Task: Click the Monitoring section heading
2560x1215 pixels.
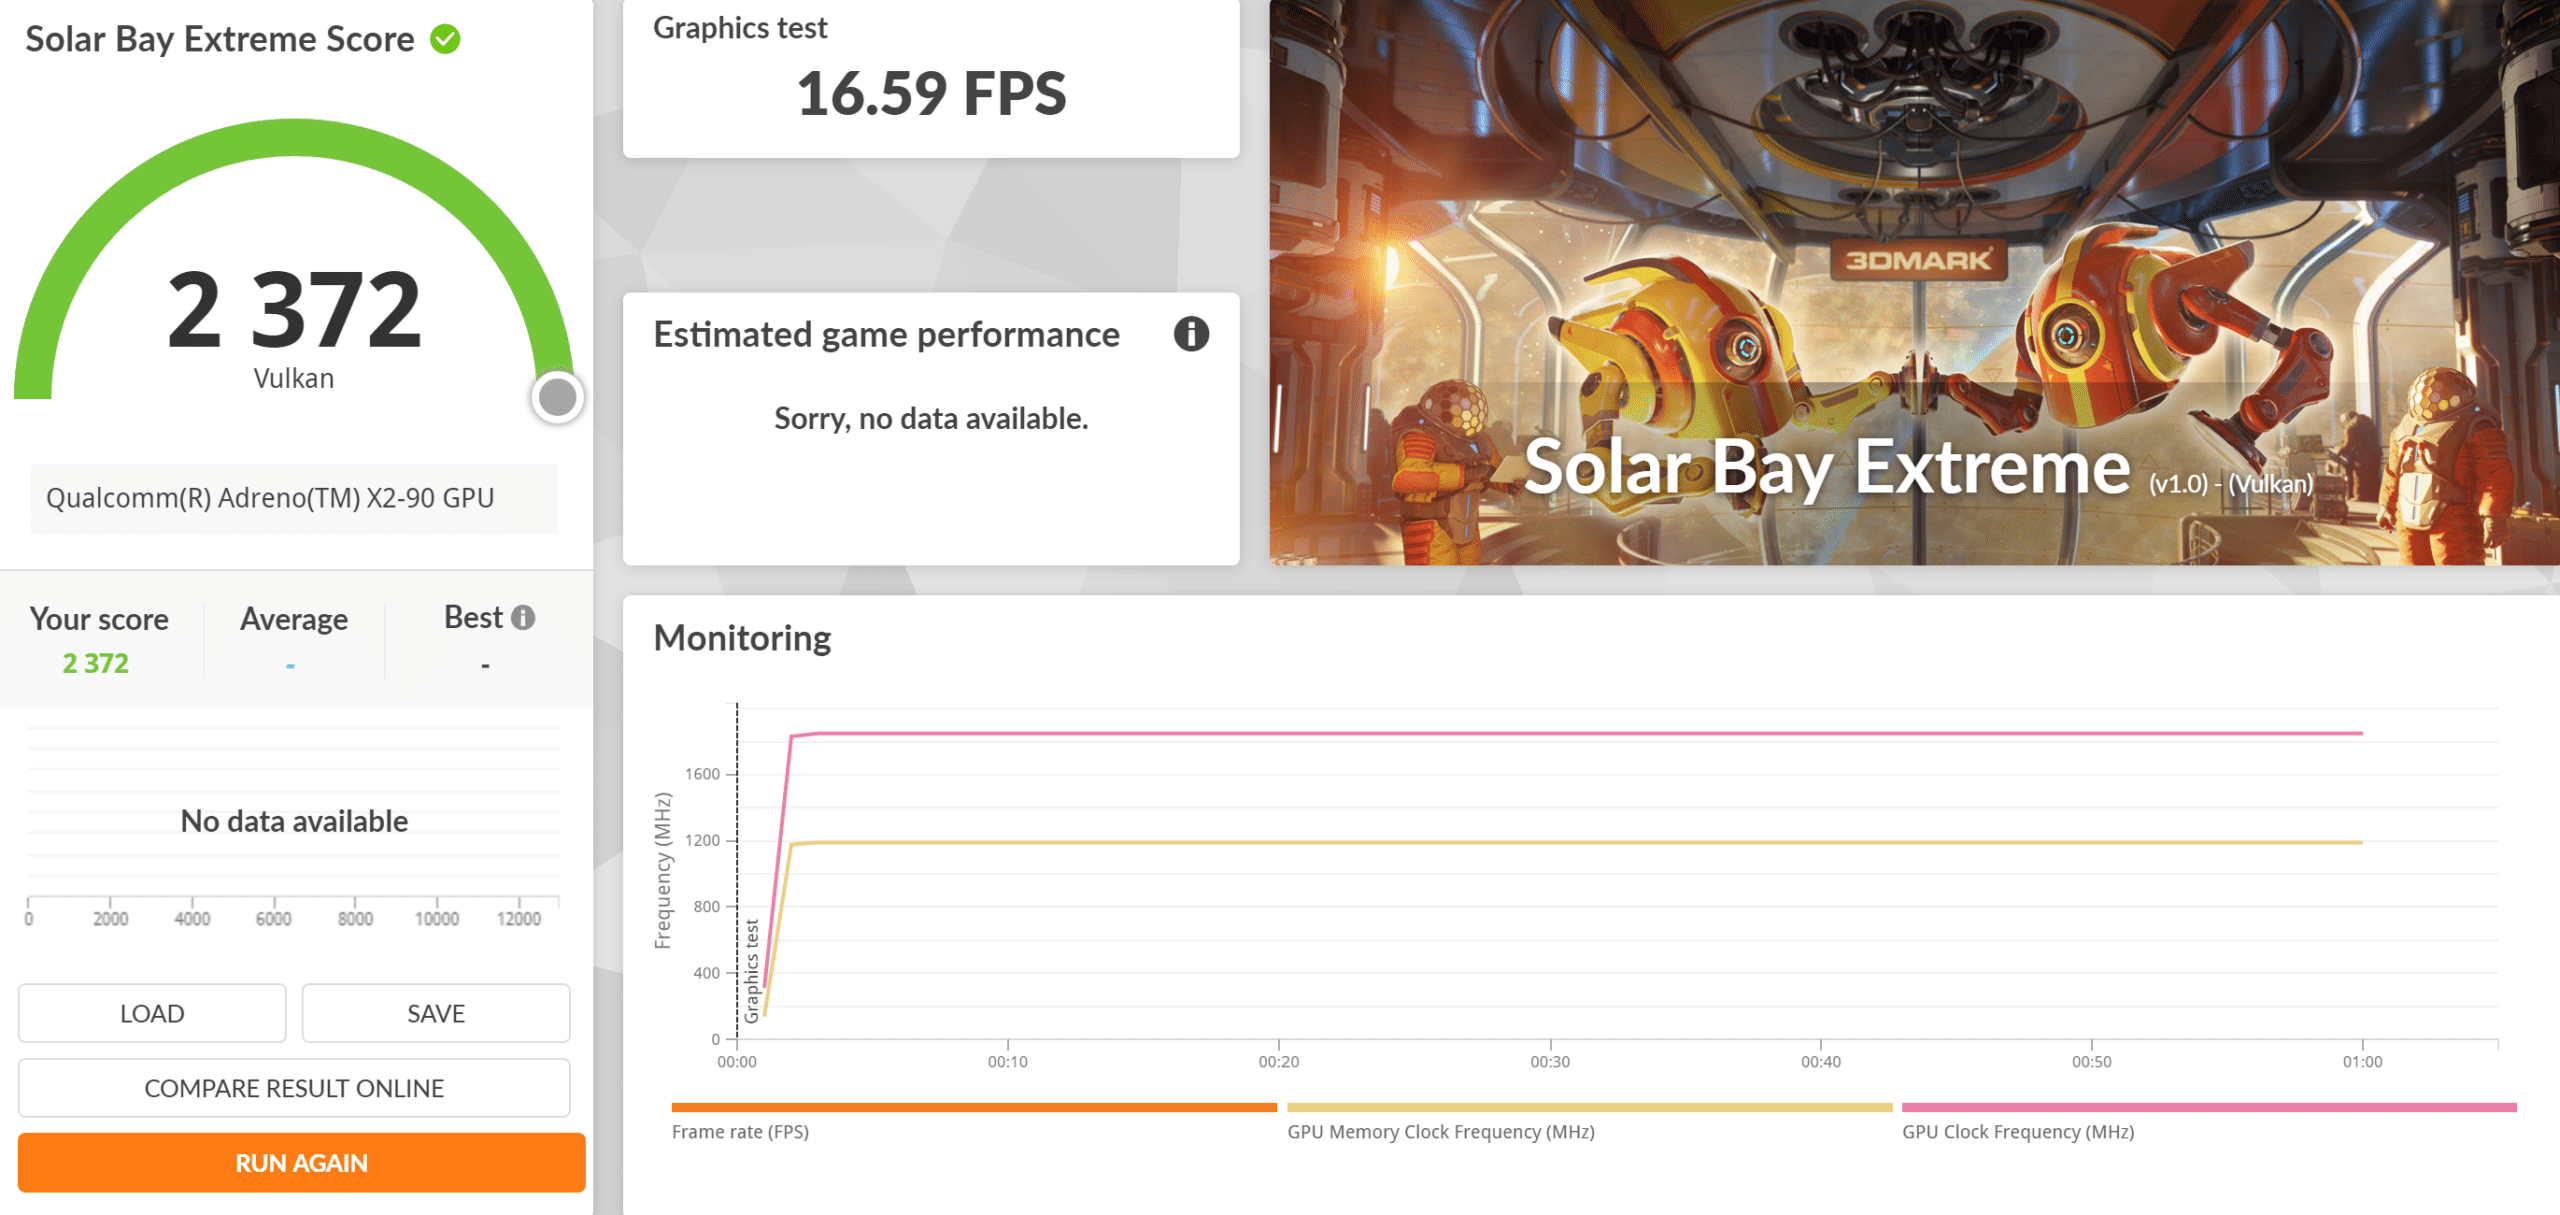Action: [x=742, y=638]
